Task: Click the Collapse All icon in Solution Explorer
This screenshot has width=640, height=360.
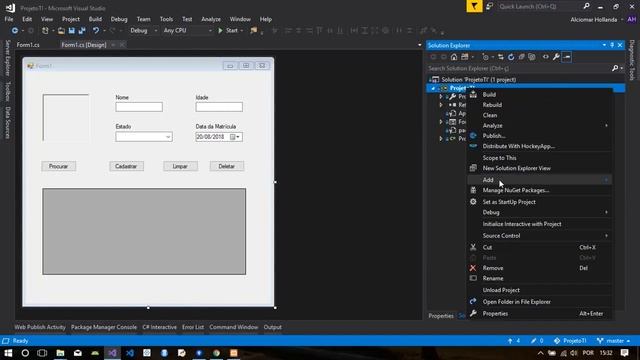Action: click(521, 57)
